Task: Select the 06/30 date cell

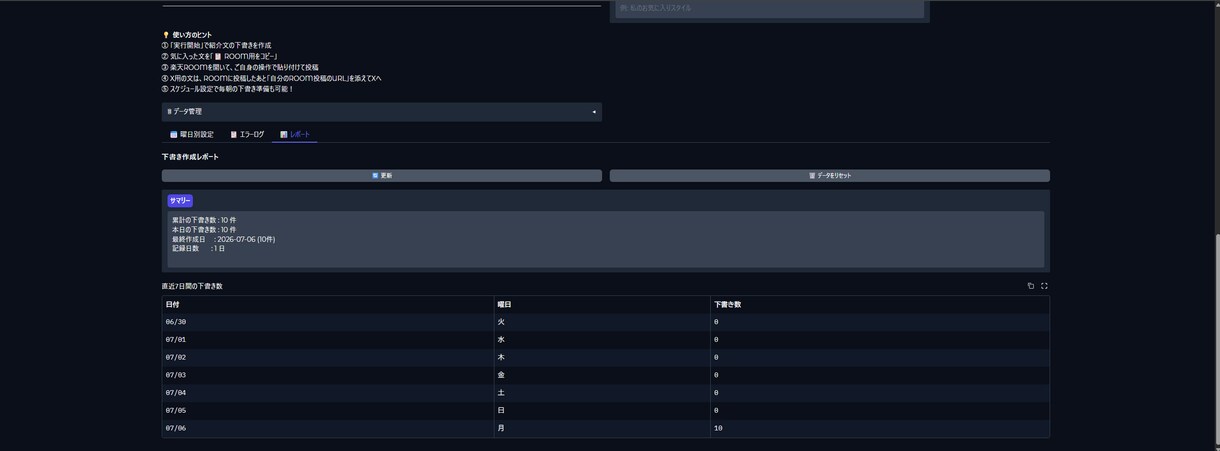Action: [x=328, y=322]
